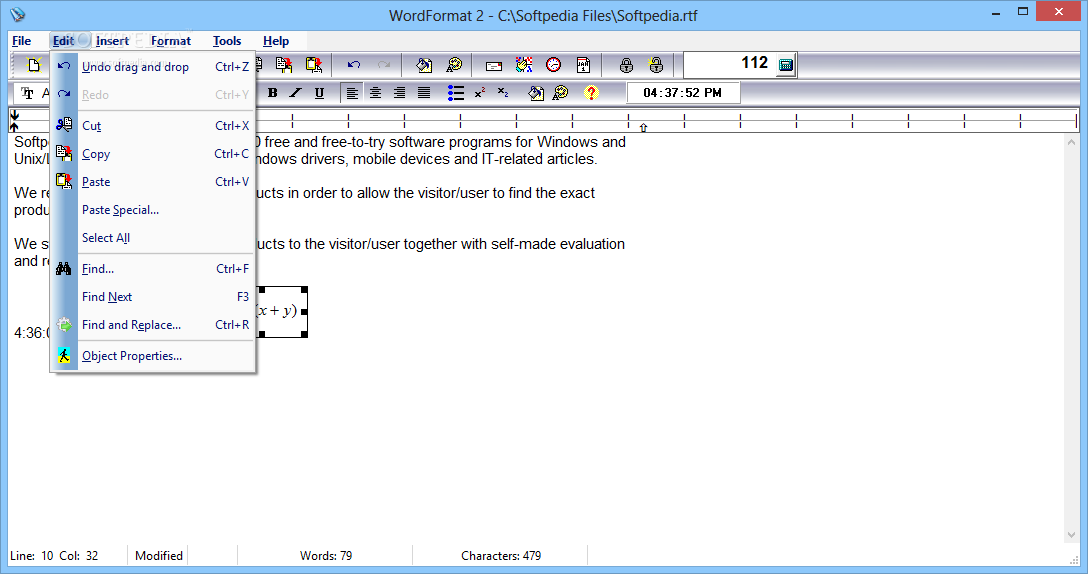This screenshot has height=574, width=1088.
Task: Click the blue Undo arrow toolbar icon
Action: (354, 65)
